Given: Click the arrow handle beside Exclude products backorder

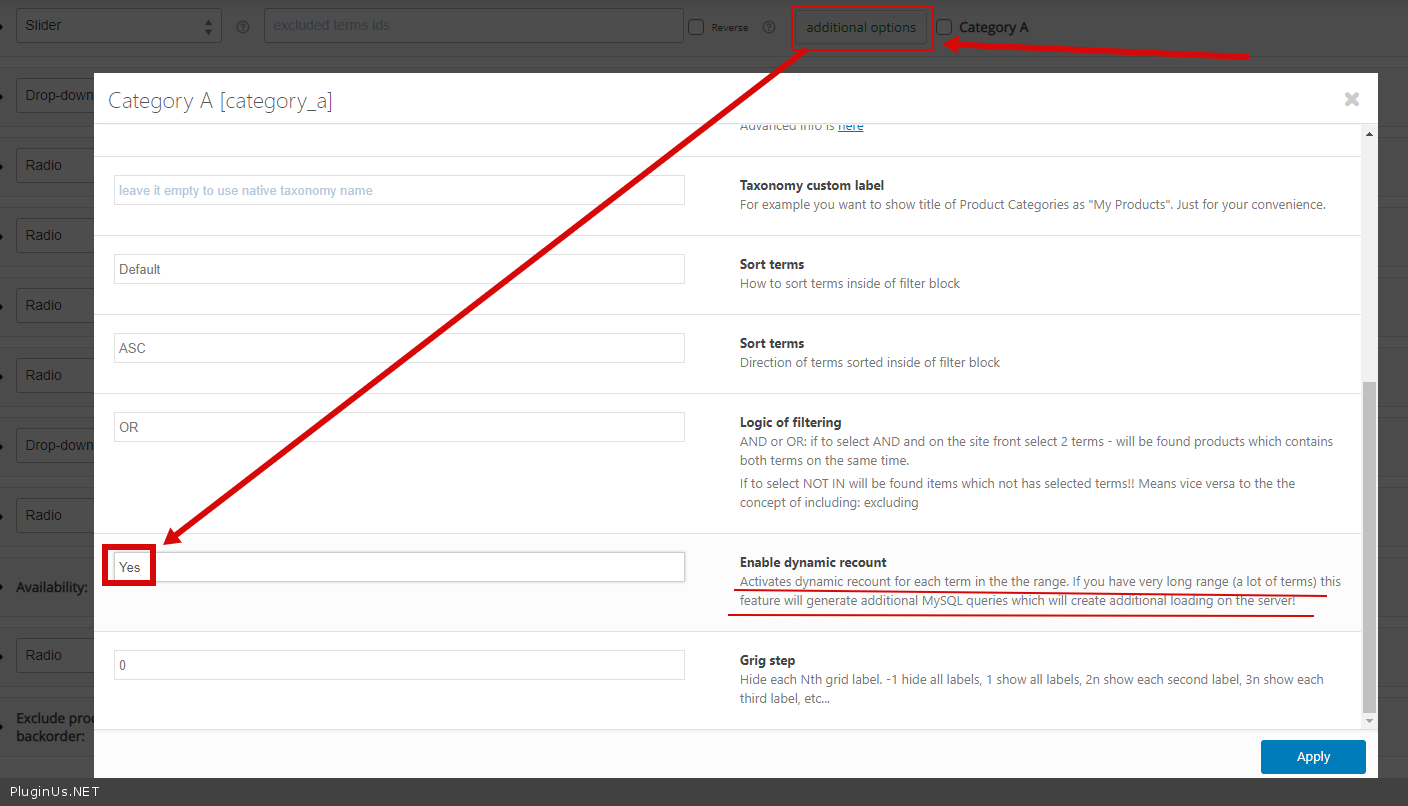Looking at the screenshot, I should click(4, 727).
